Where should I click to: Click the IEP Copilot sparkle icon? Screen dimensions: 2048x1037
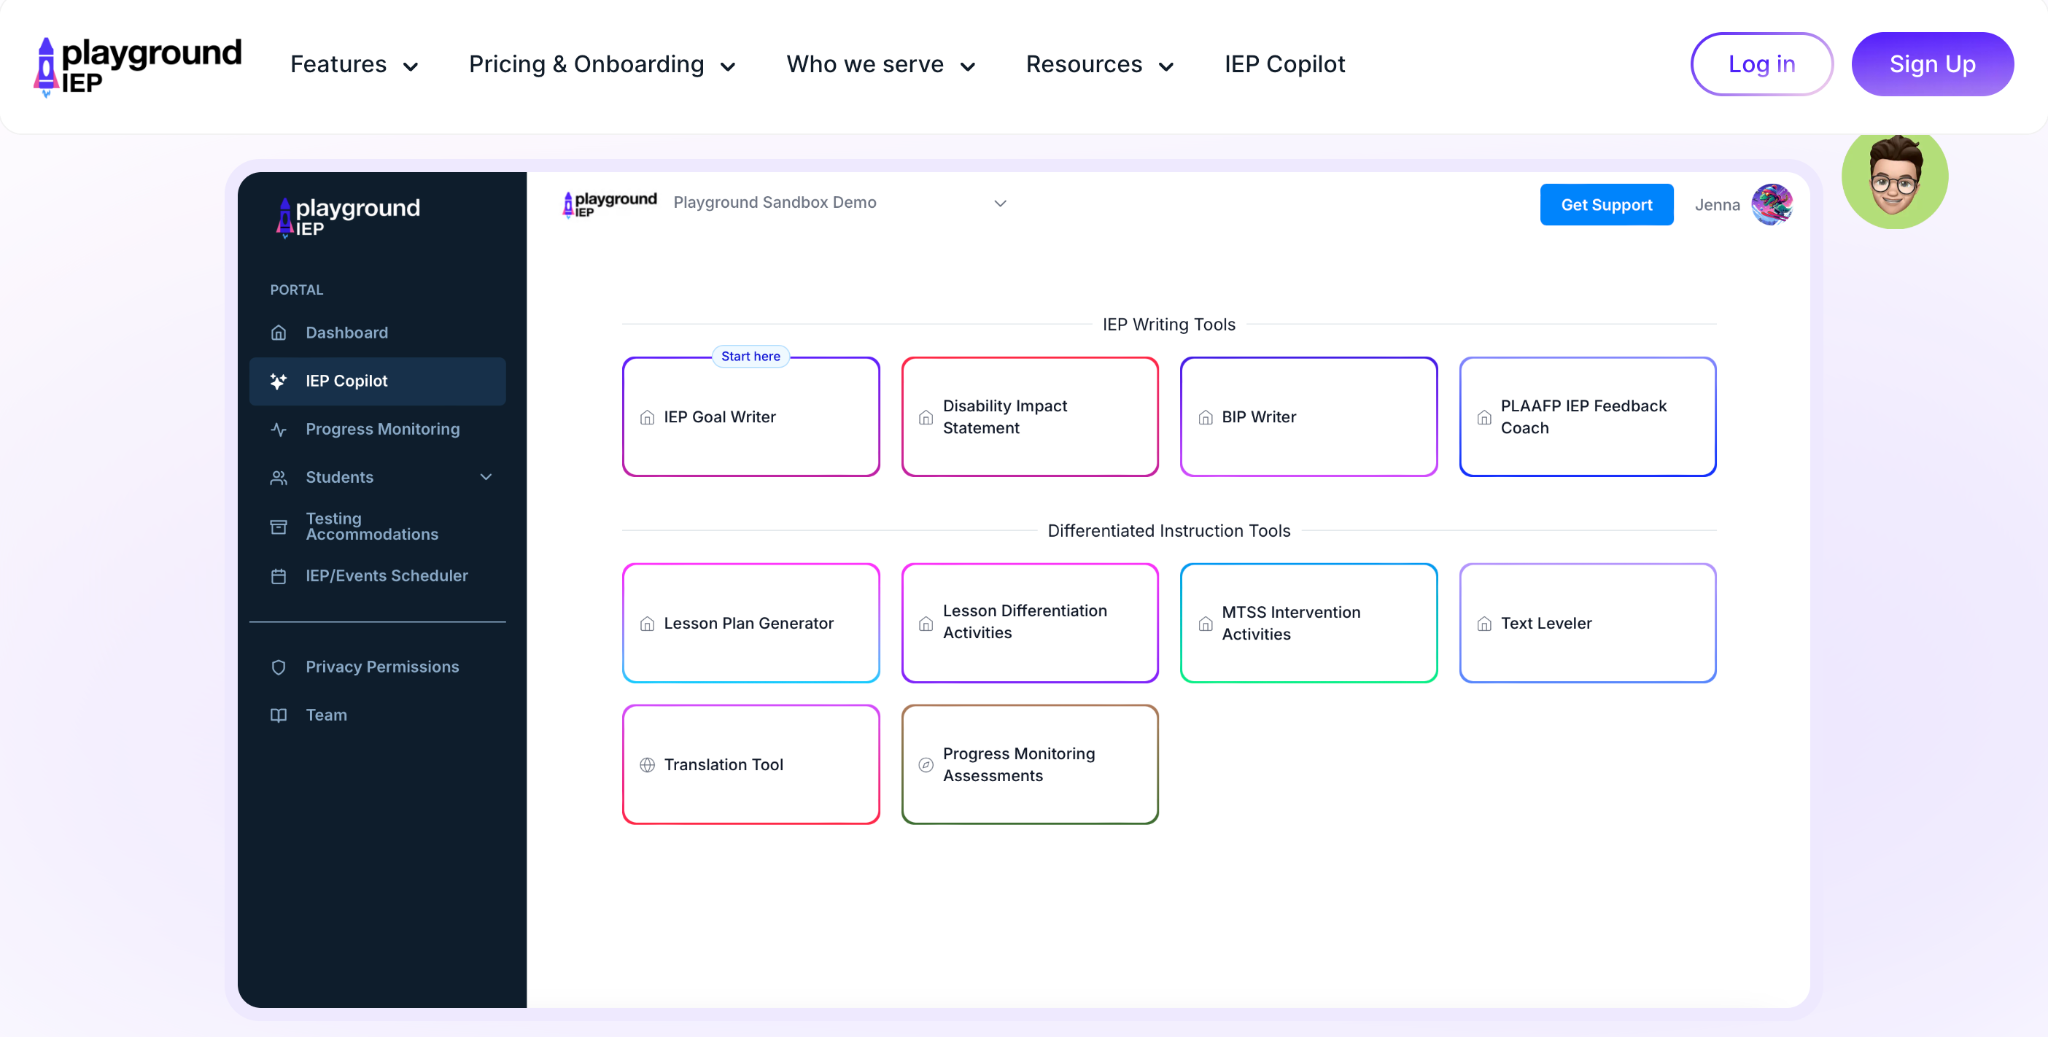tap(277, 381)
